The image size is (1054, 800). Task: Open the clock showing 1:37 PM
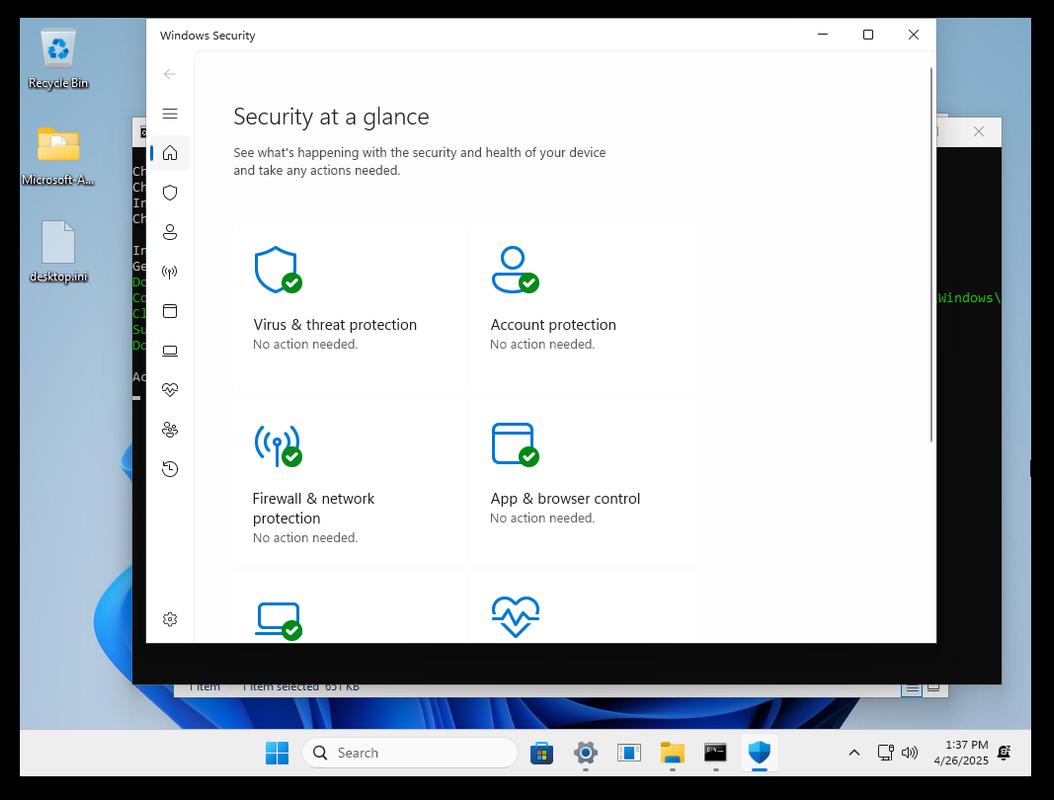pyautogui.click(x=961, y=753)
